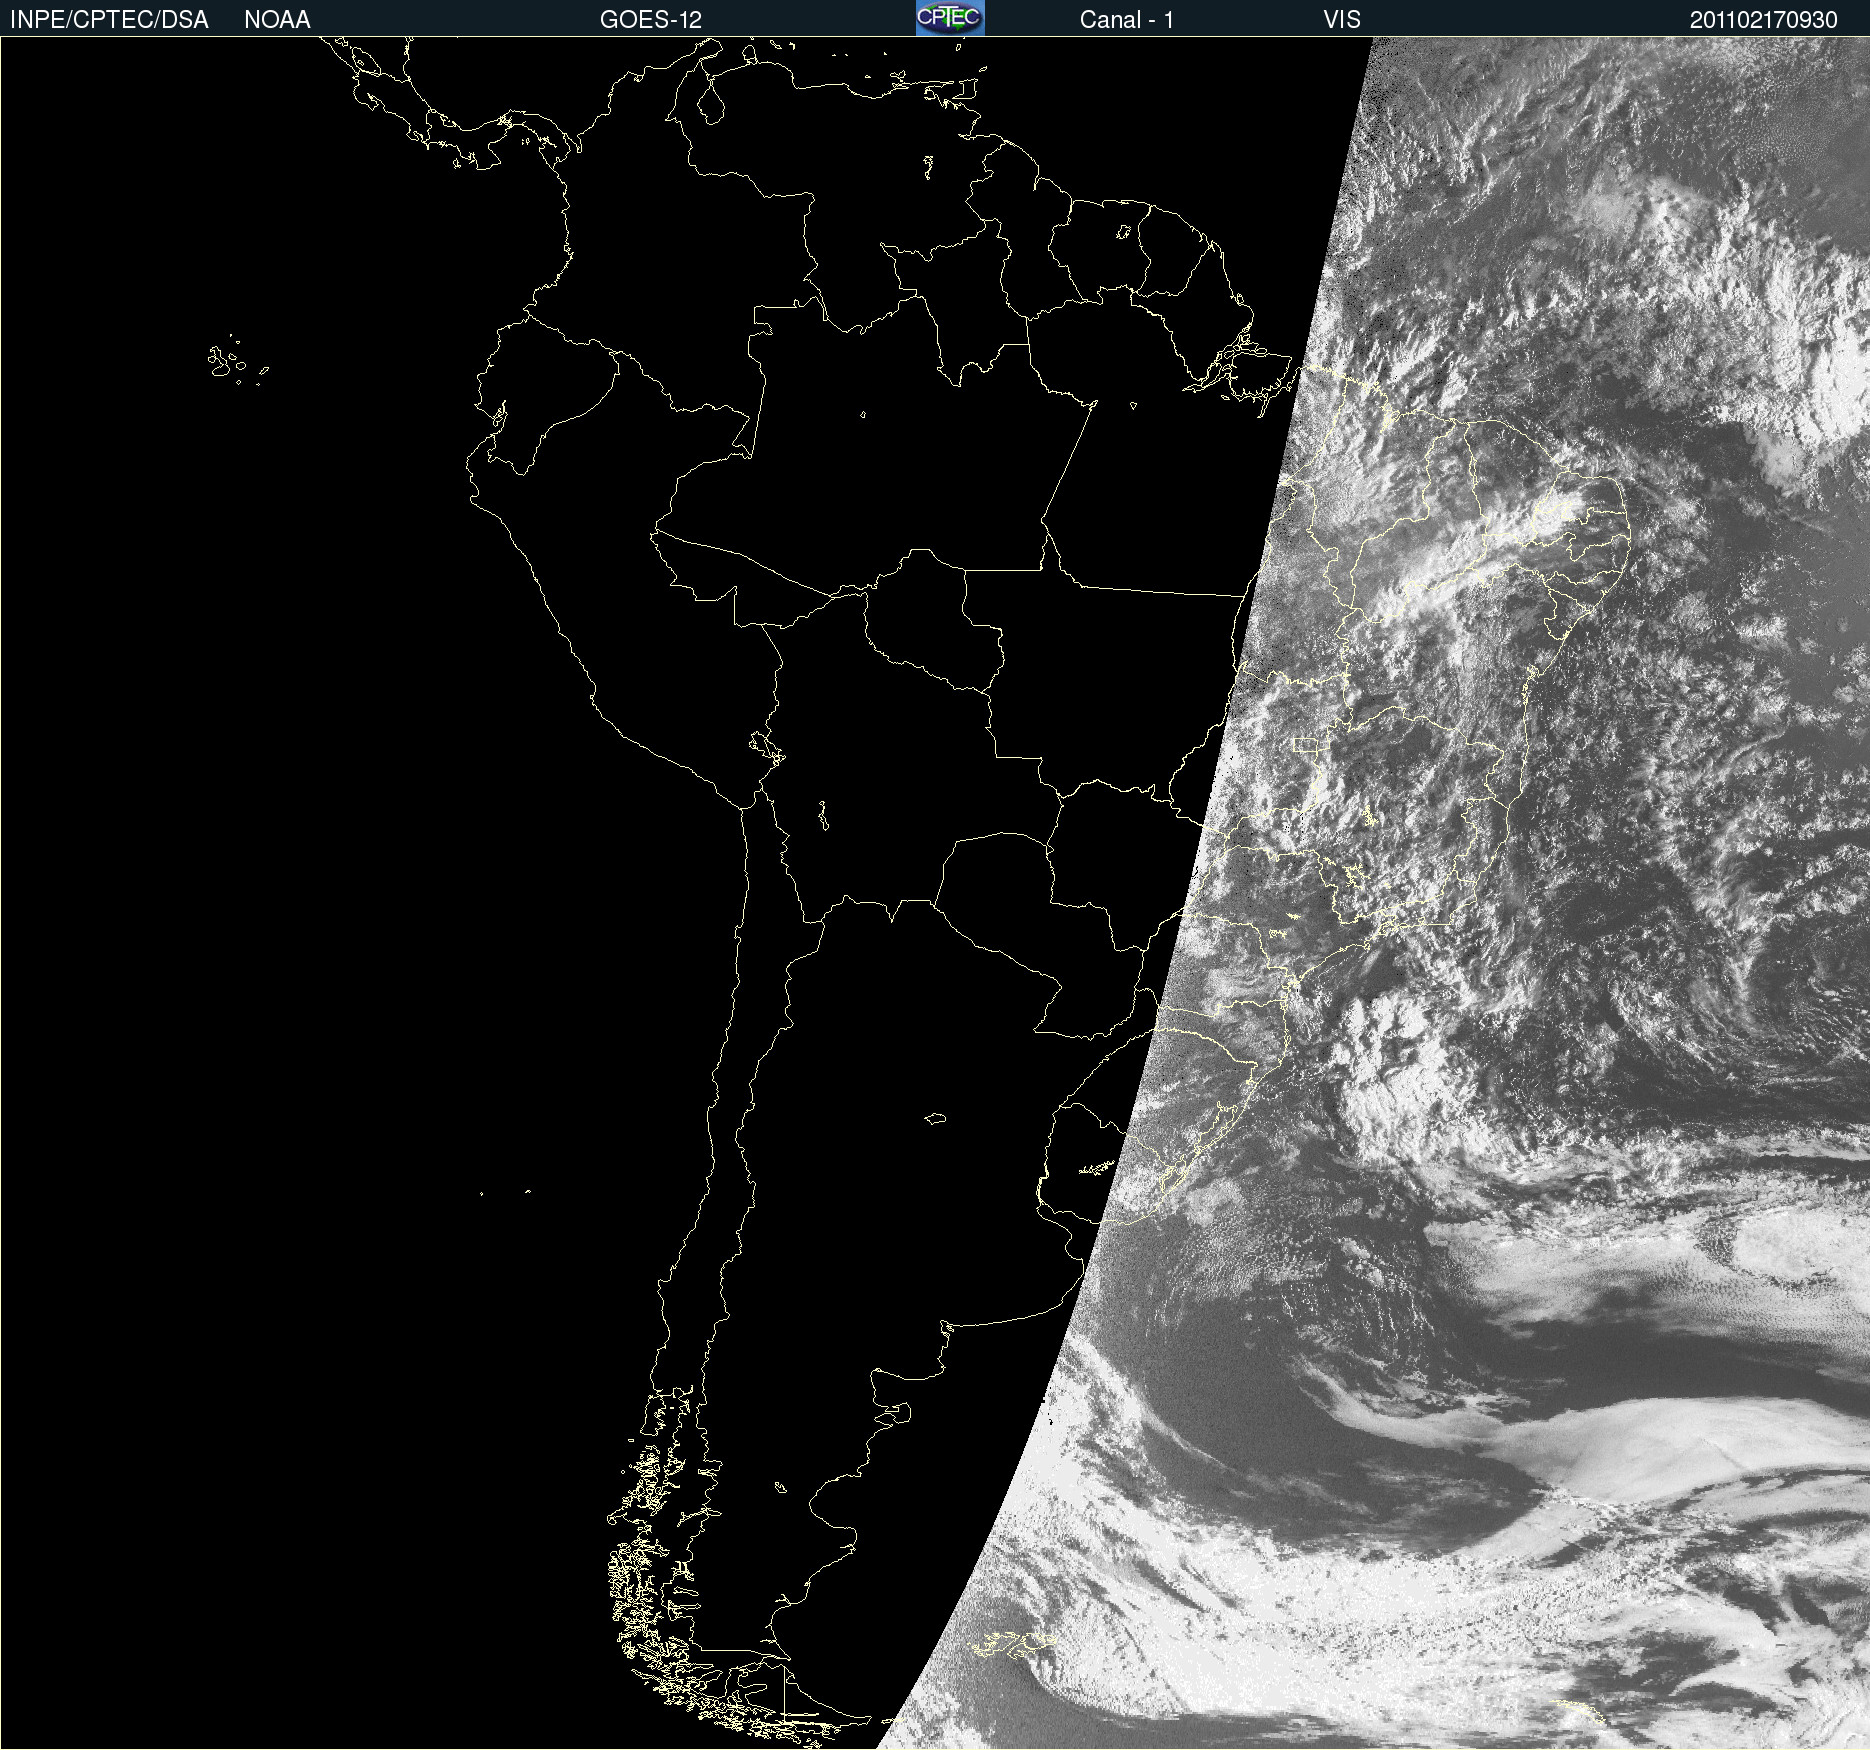Click the 201102170930 timestamp
Image resolution: width=1870 pixels, height=1750 pixels.
coord(1764,20)
